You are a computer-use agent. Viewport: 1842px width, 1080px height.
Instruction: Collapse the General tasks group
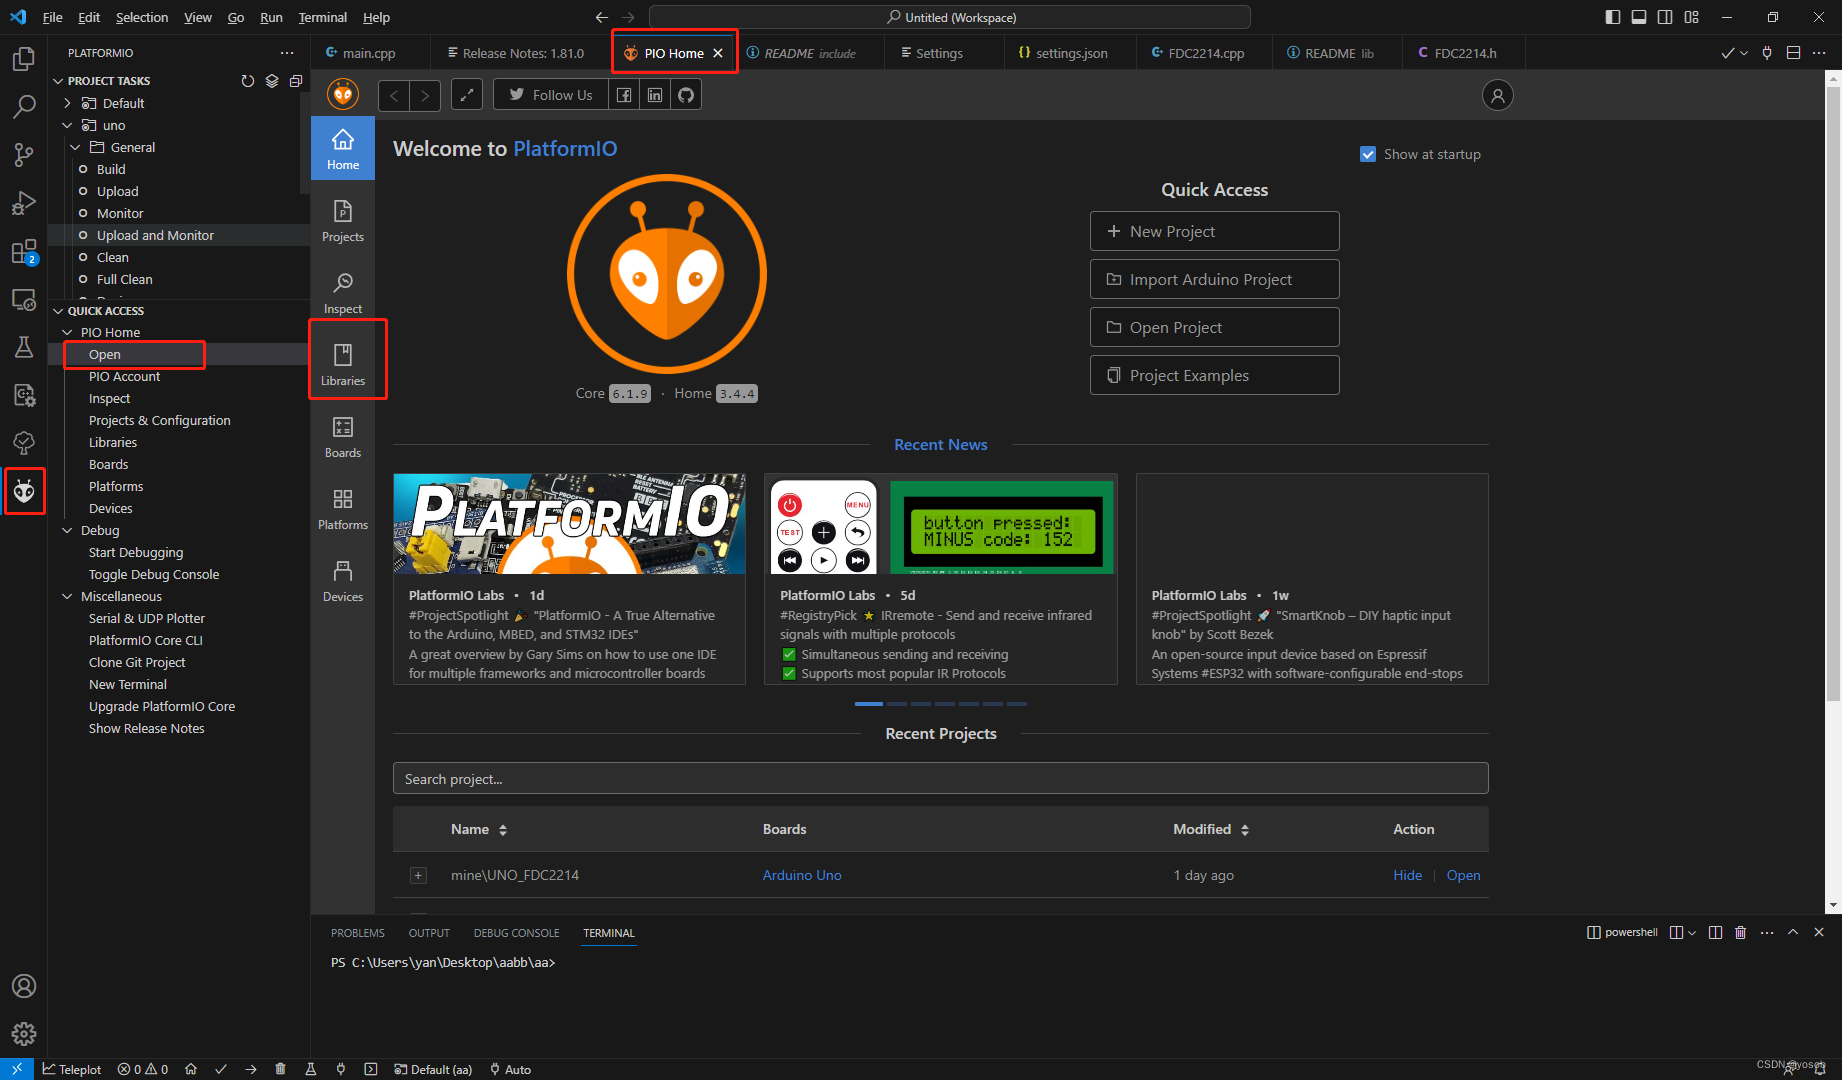[x=76, y=147]
